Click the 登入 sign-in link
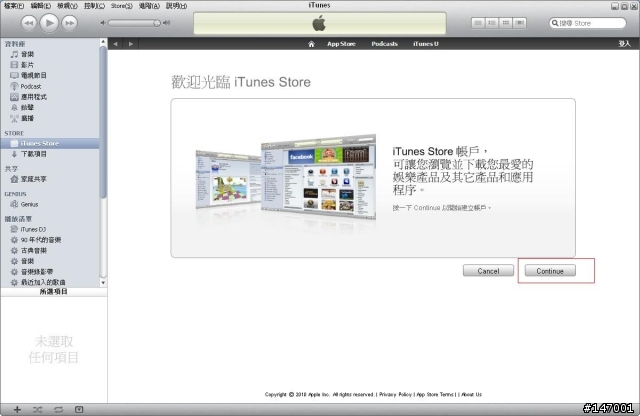Image resolution: width=640 pixels, height=416 pixels. [x=624, y=44]
